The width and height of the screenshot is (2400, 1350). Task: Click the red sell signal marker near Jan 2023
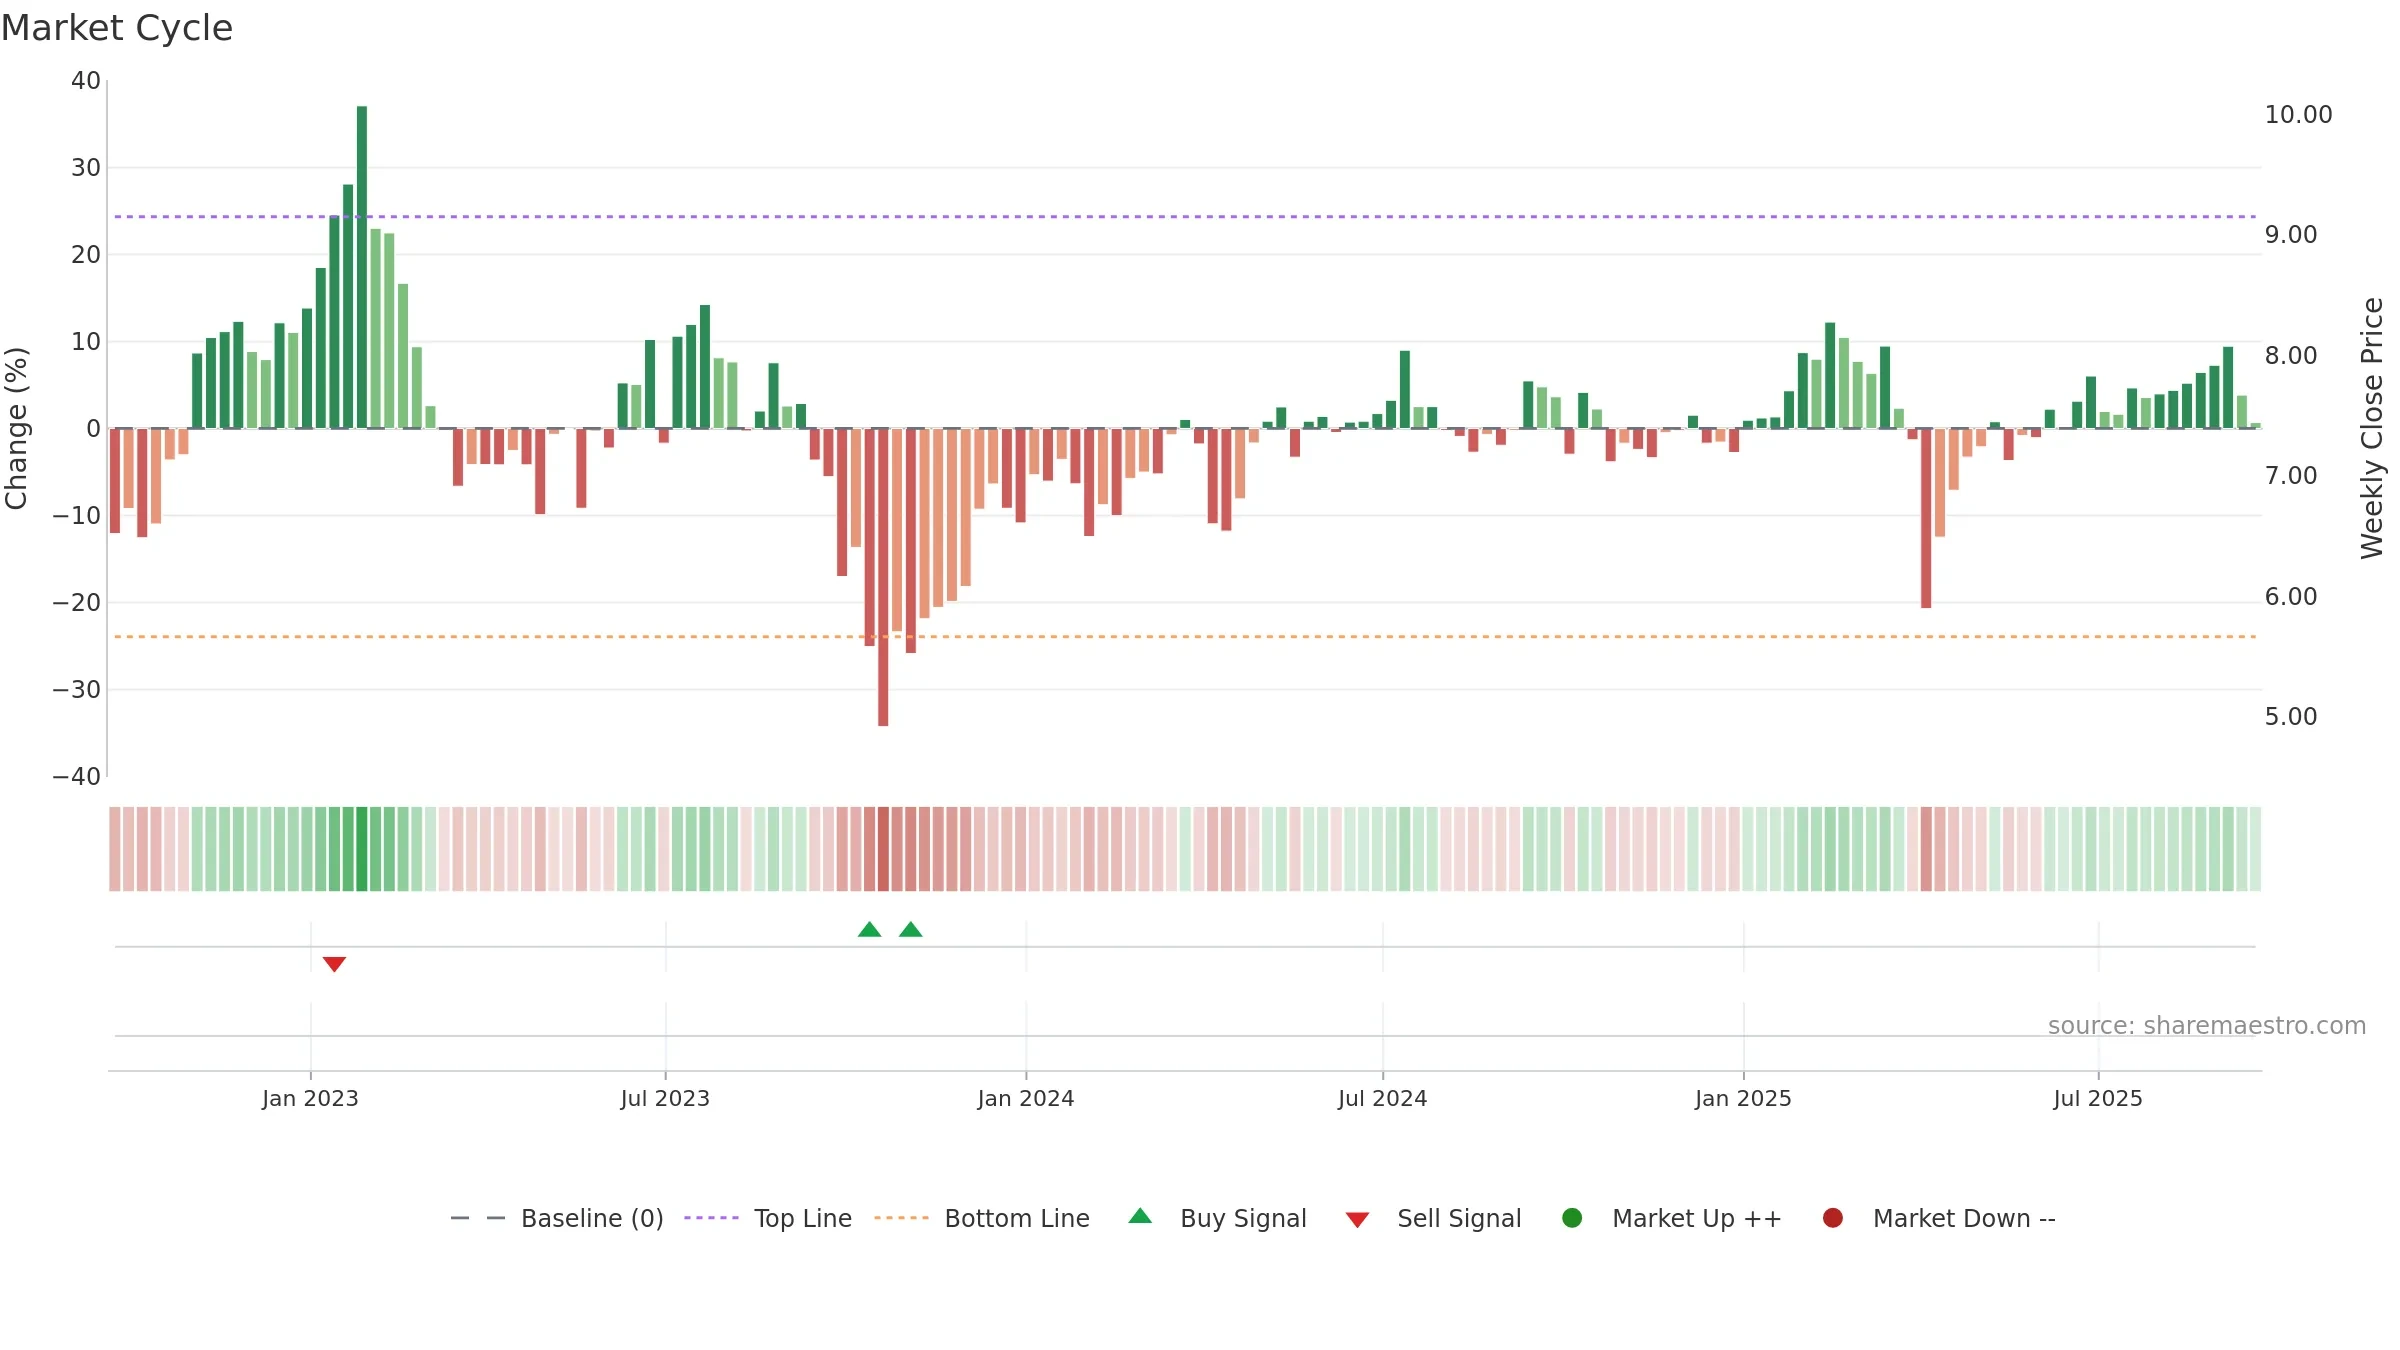334,964
